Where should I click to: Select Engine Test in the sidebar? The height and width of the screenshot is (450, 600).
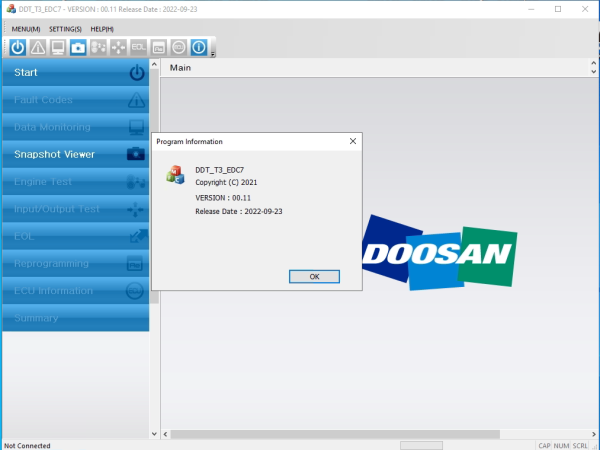tap(75, 182)
